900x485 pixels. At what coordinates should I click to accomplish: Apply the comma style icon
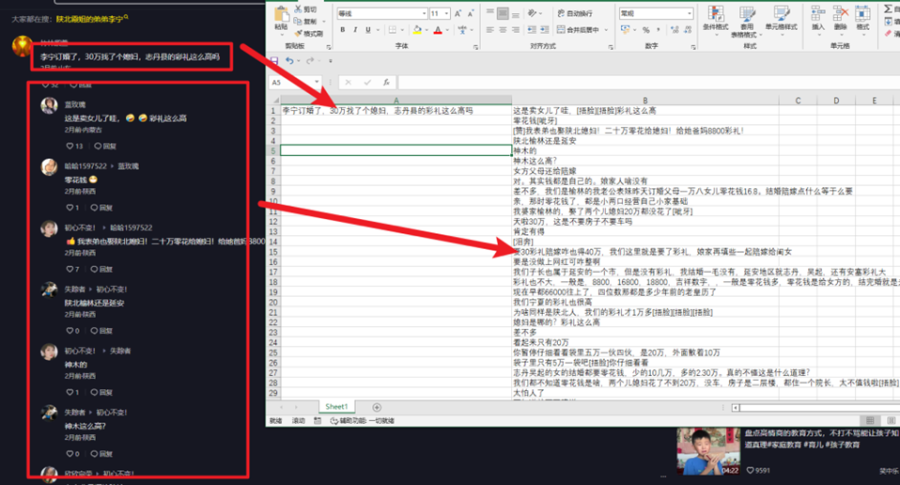coord(658,30)
